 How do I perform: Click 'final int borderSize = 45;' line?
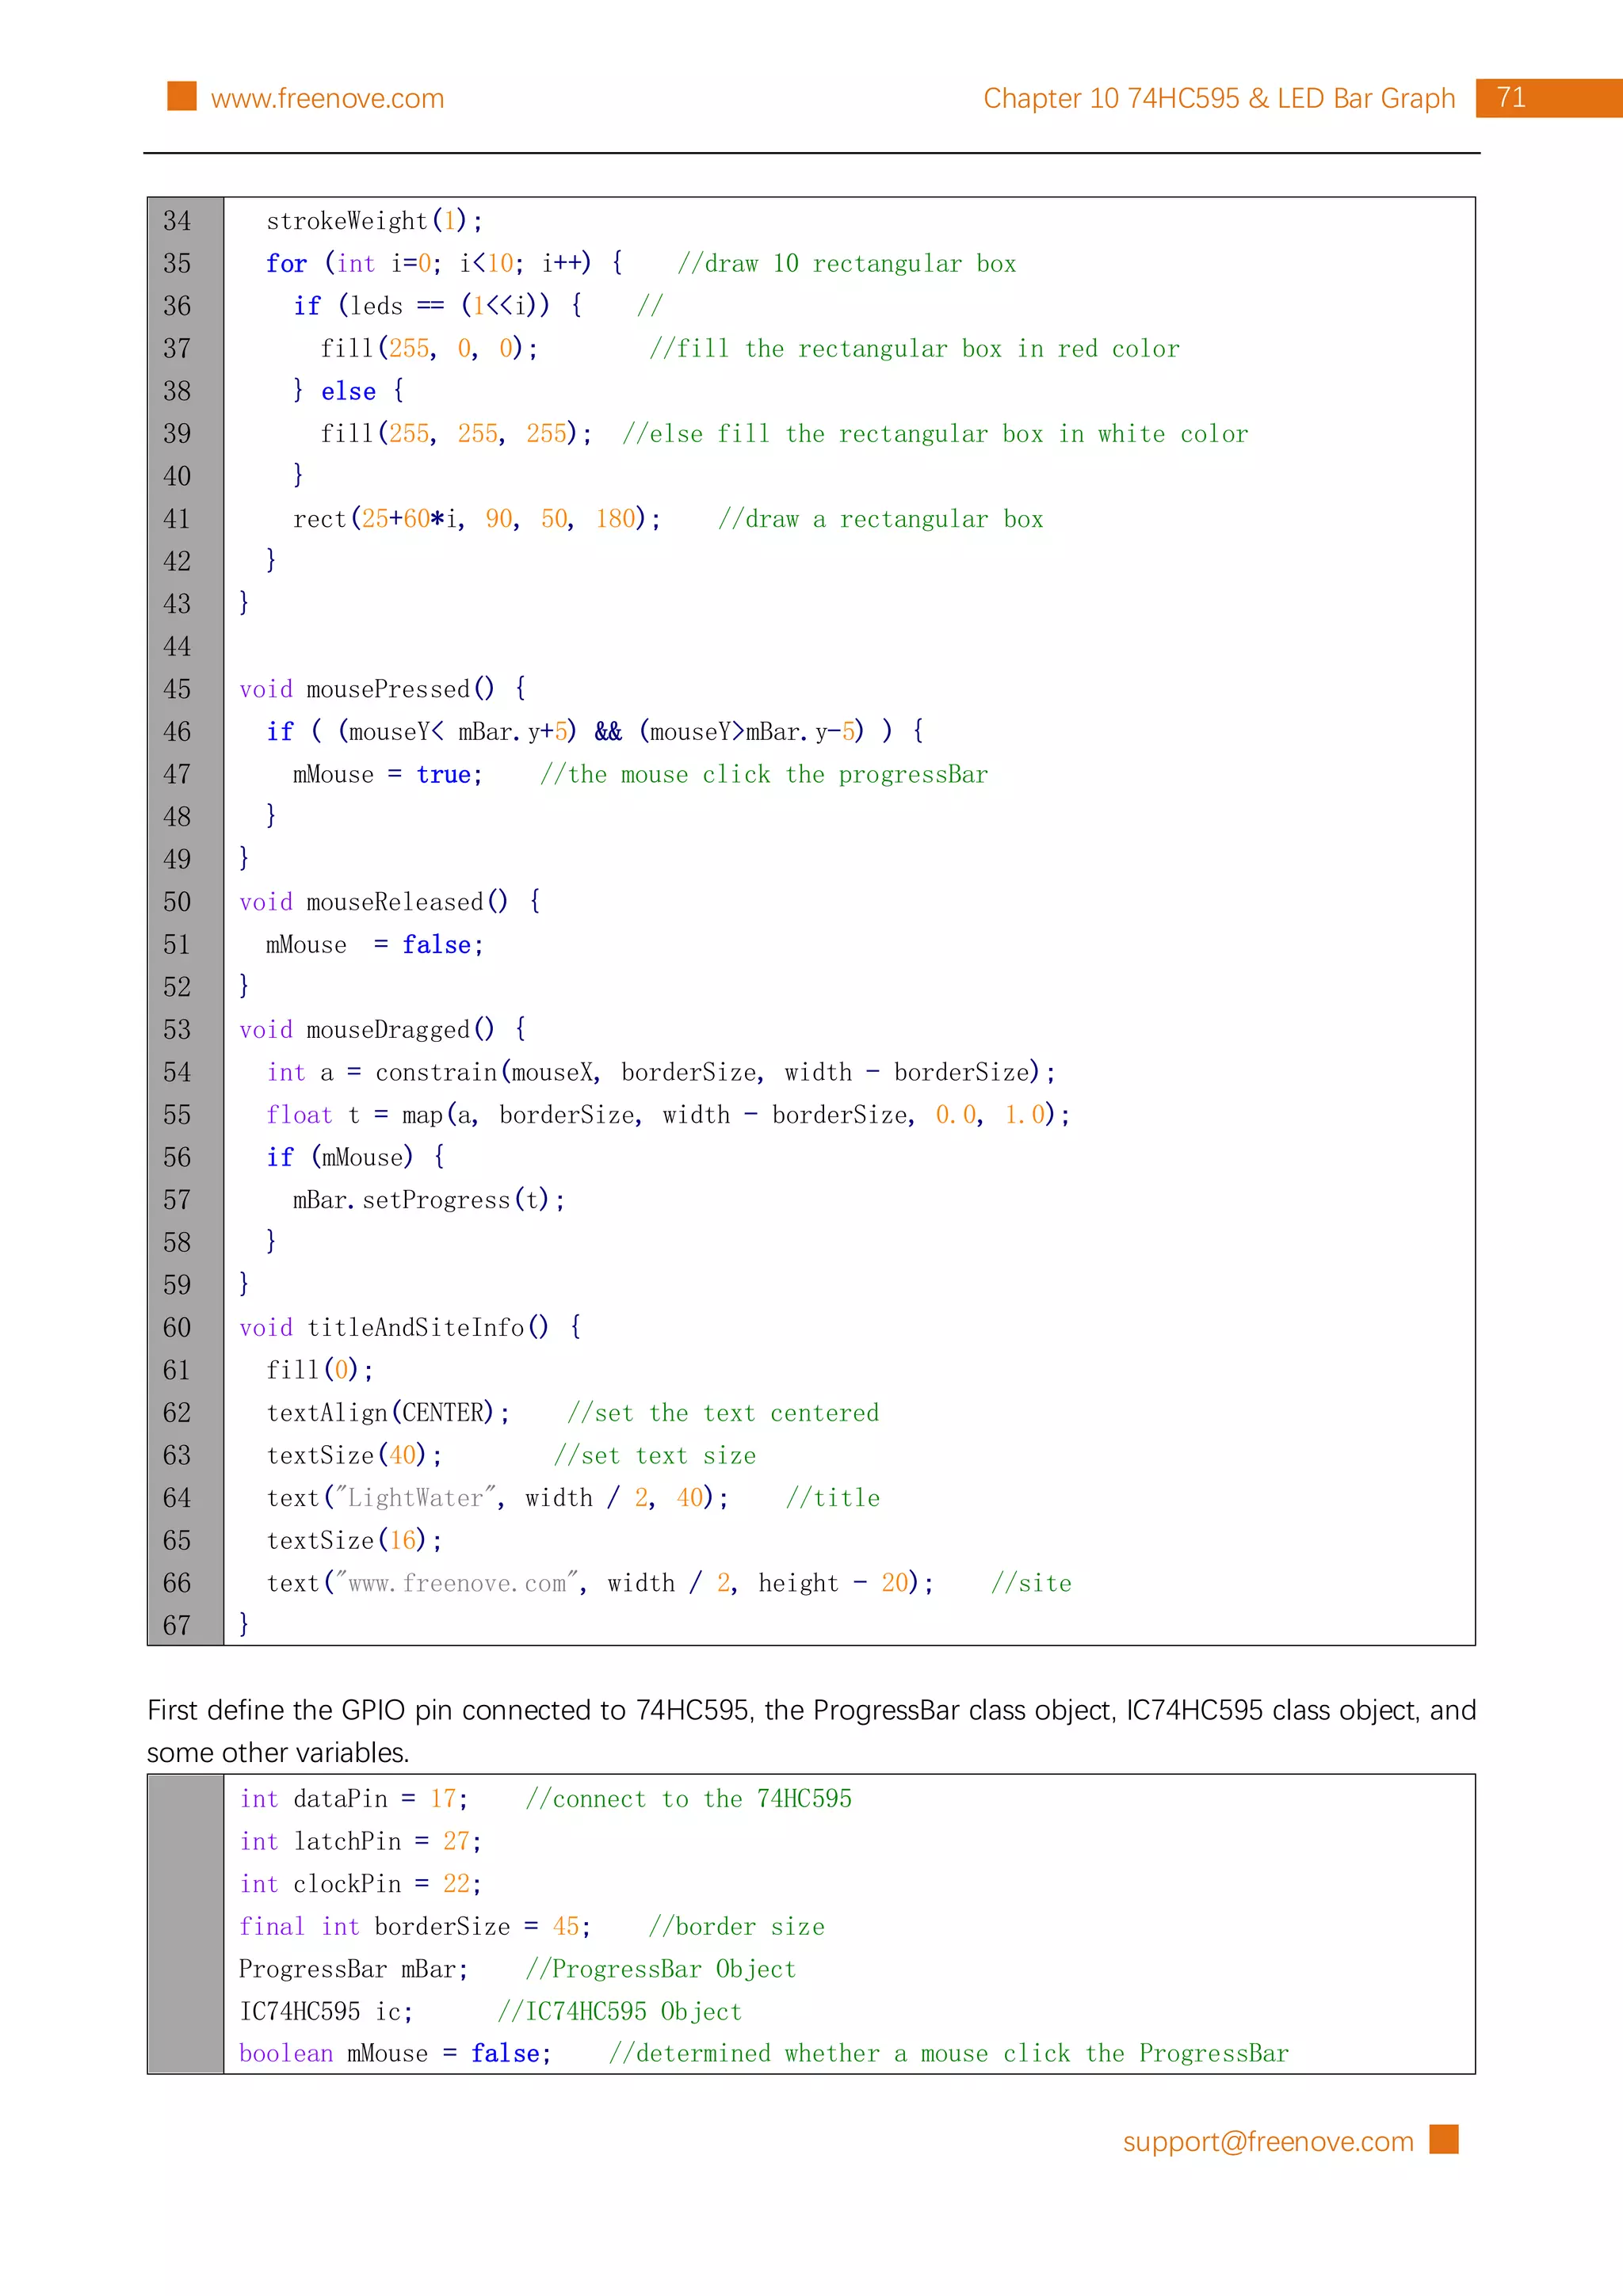(x=415, y=1927)
